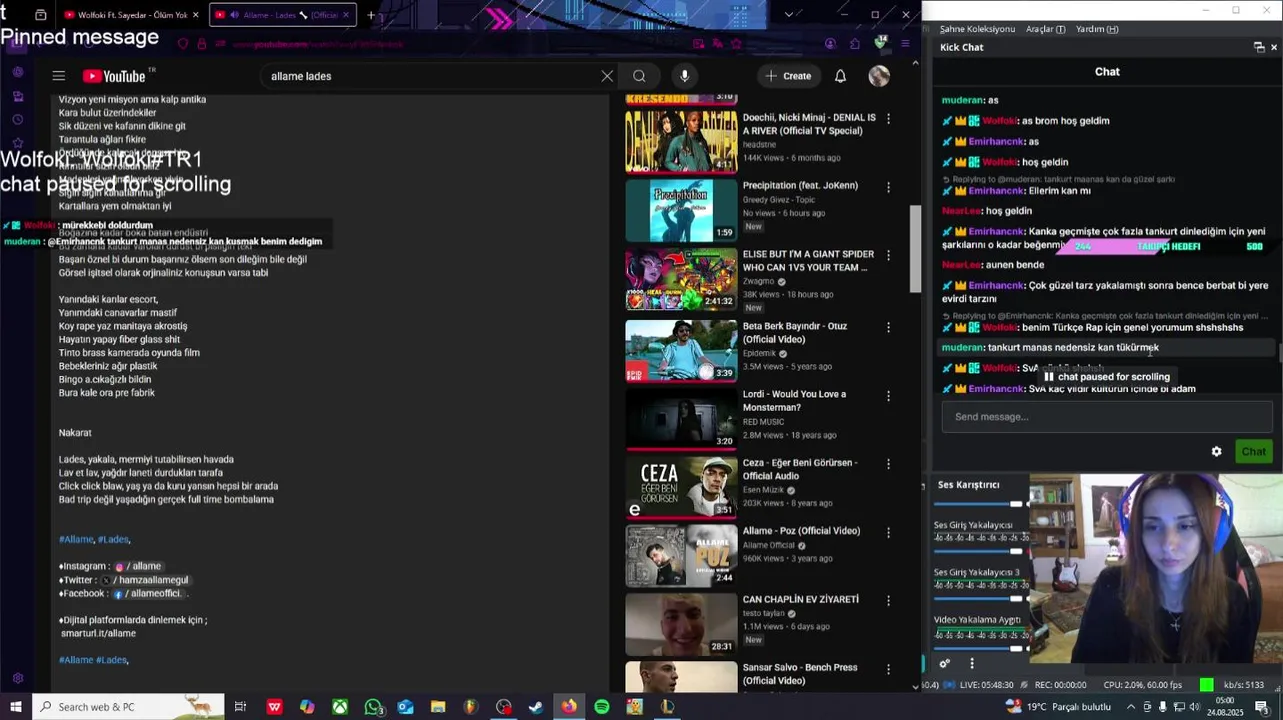Open the Windows Start menu
The width and height of the screenshot is (1283, 720).
click(x=16, y=707)
